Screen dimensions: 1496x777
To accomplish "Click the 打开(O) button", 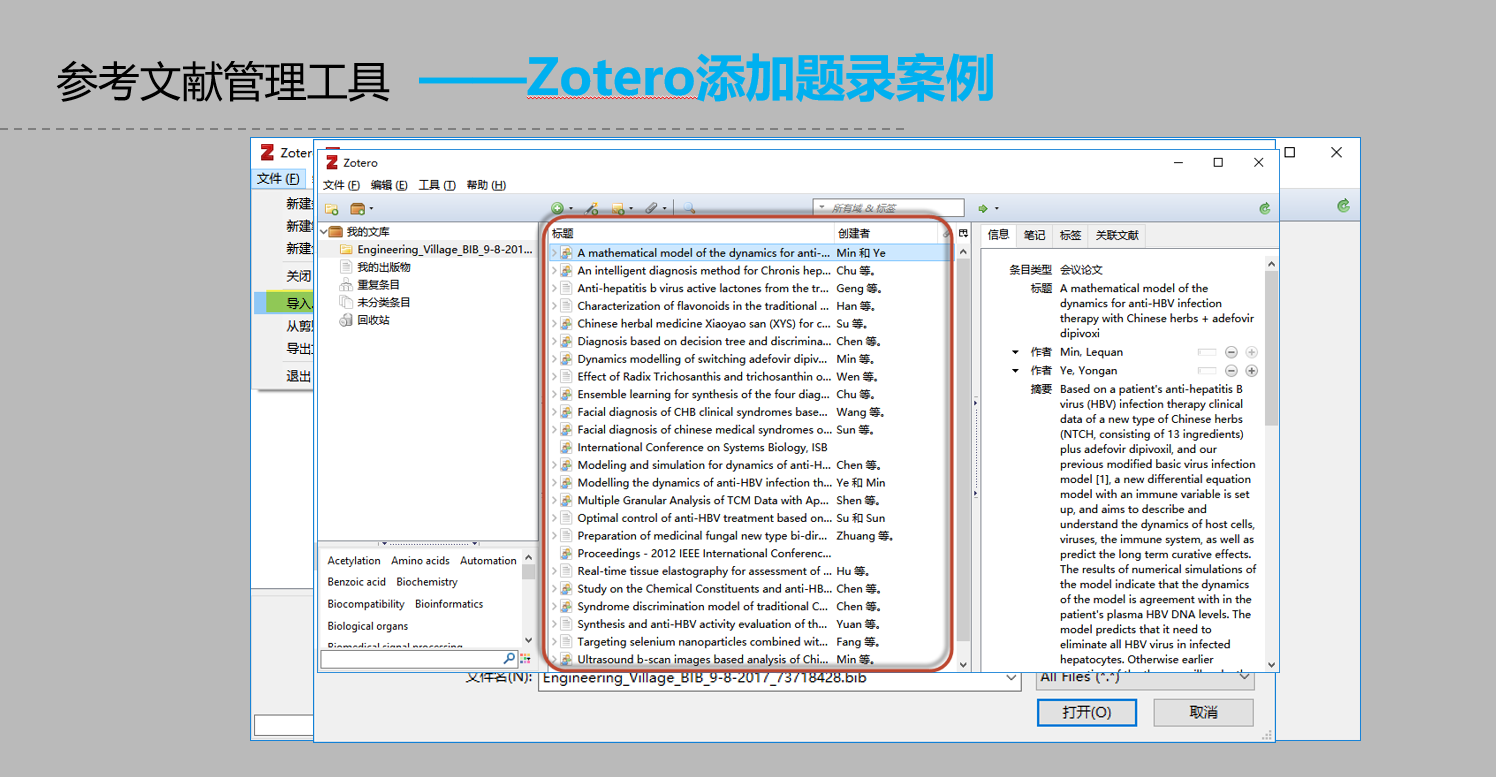I will [1087, 713].
